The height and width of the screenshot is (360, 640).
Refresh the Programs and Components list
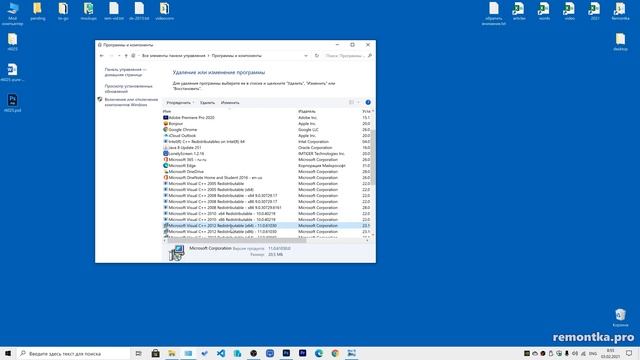point(317,56)
